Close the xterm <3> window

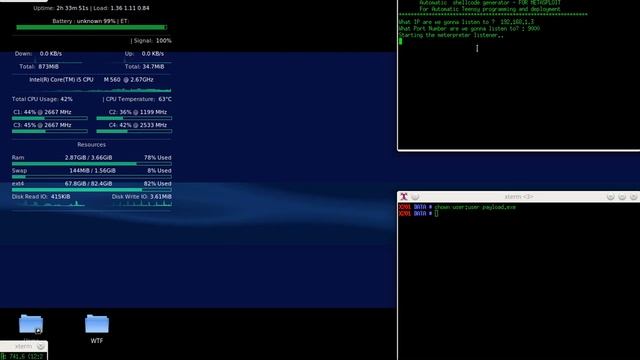coord(633,197)
